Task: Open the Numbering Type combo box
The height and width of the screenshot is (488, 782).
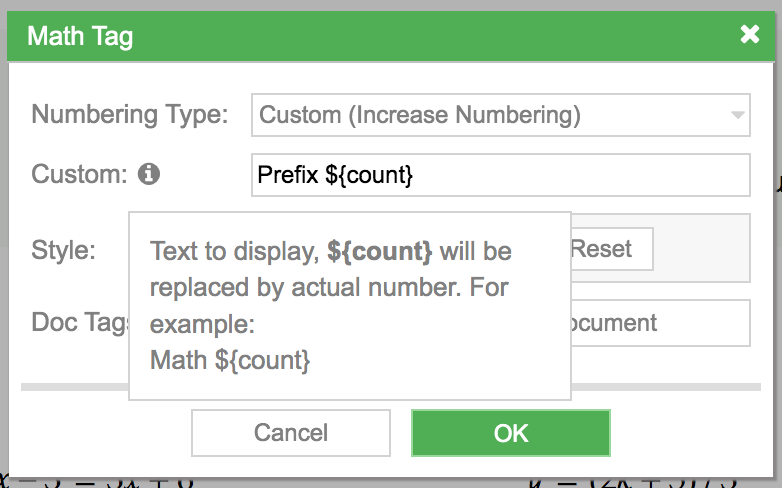Action: (x=500, y=115)
